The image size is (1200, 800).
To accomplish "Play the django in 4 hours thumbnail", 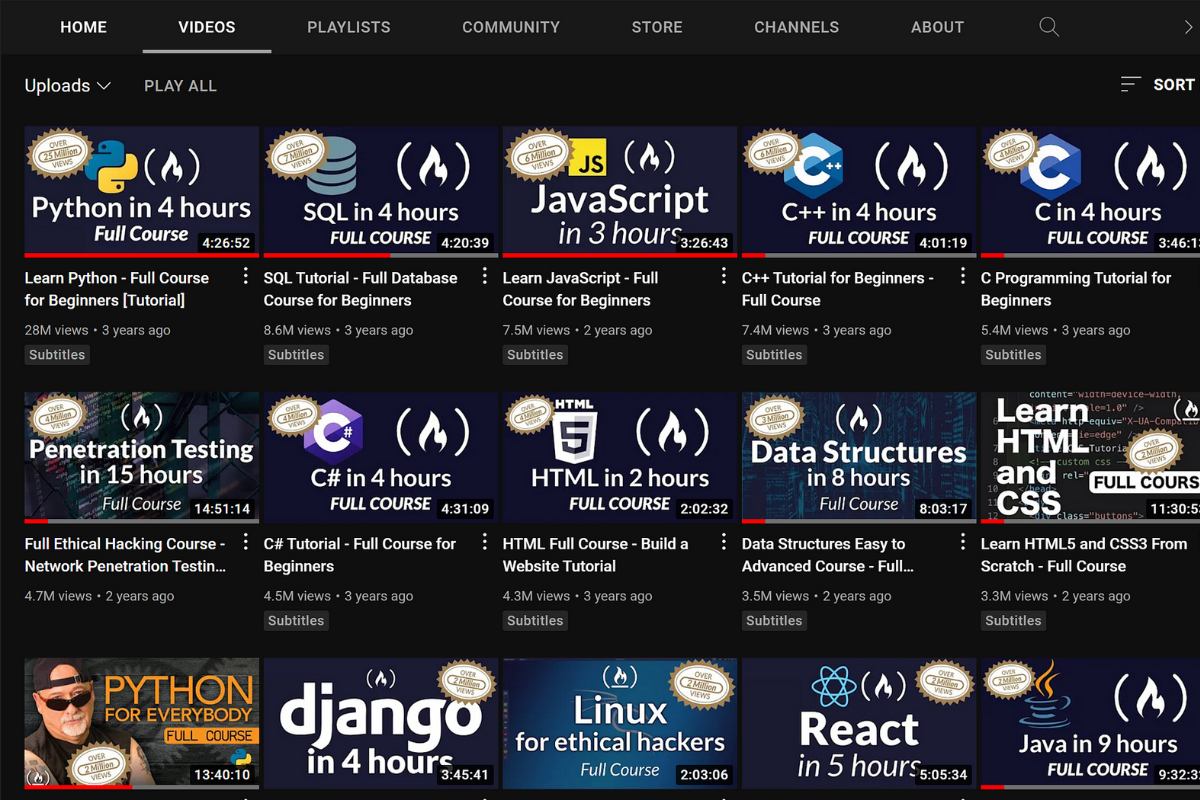I will coord(380,723).
